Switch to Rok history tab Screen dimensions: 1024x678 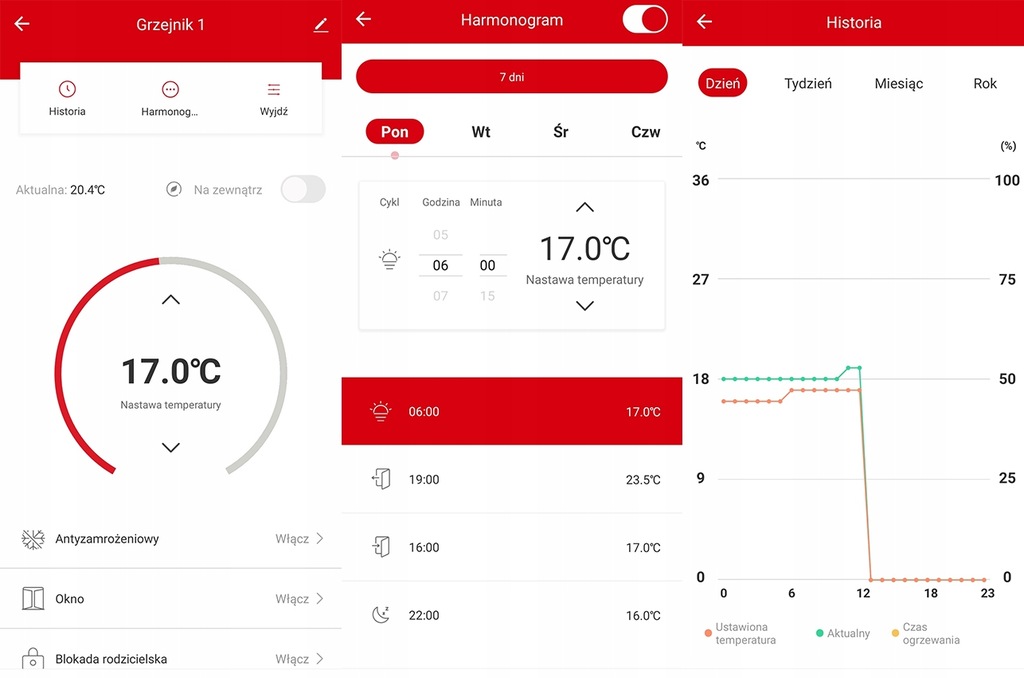985,84
